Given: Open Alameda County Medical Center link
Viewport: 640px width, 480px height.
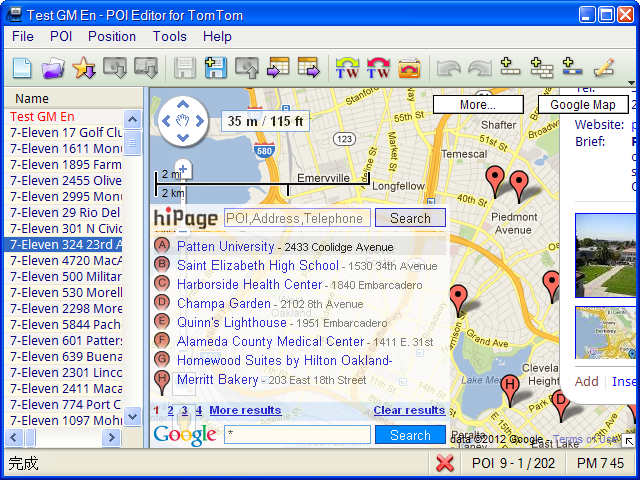Looking at the screenshot, I should point(270,341).
